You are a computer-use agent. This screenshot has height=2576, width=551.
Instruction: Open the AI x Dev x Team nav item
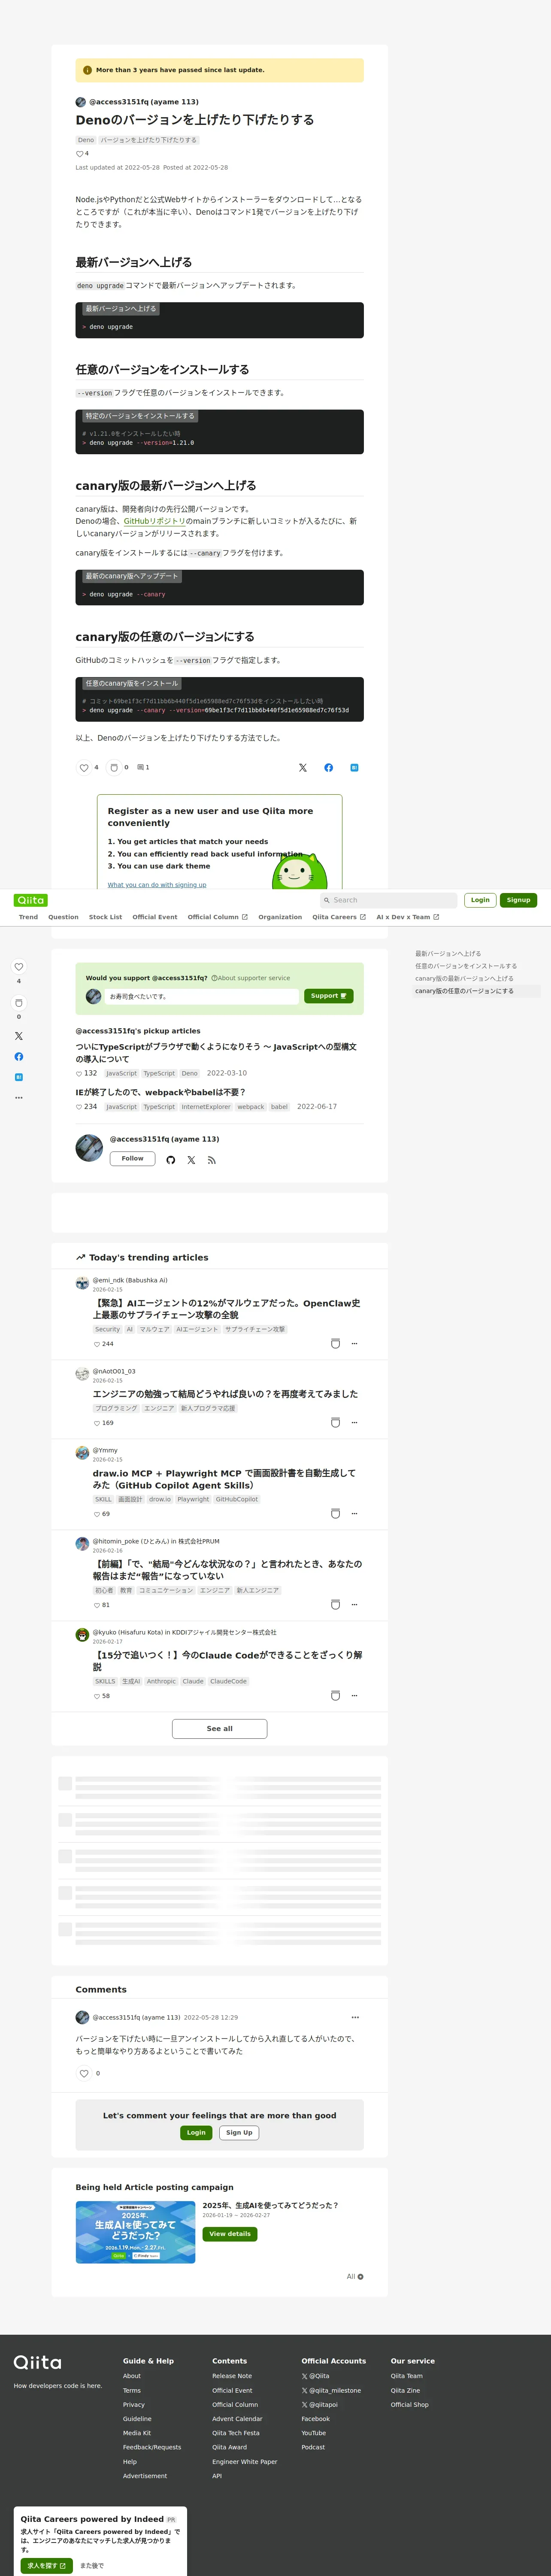[x=408, y=917]
